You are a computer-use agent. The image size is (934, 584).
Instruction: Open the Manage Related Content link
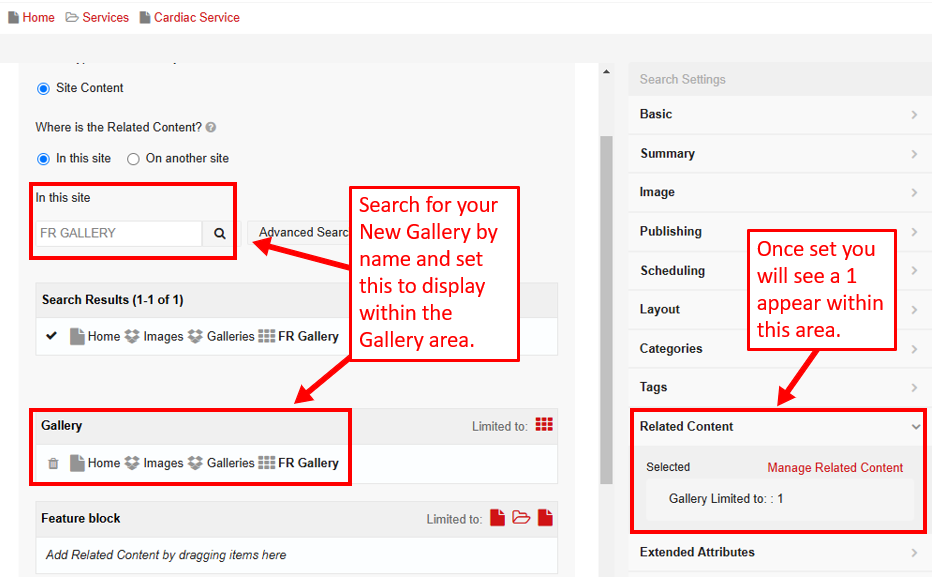(835, 468)
